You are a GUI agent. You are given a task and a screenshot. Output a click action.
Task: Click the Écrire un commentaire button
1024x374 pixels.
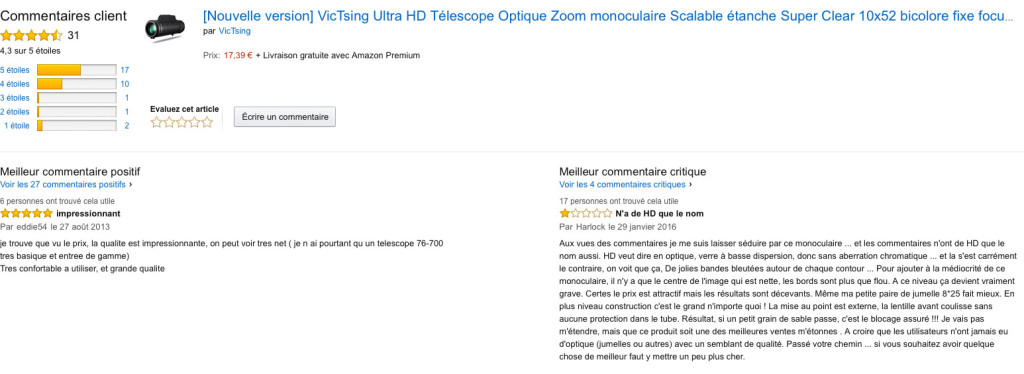pyautogui.click(x=285, y=117)
